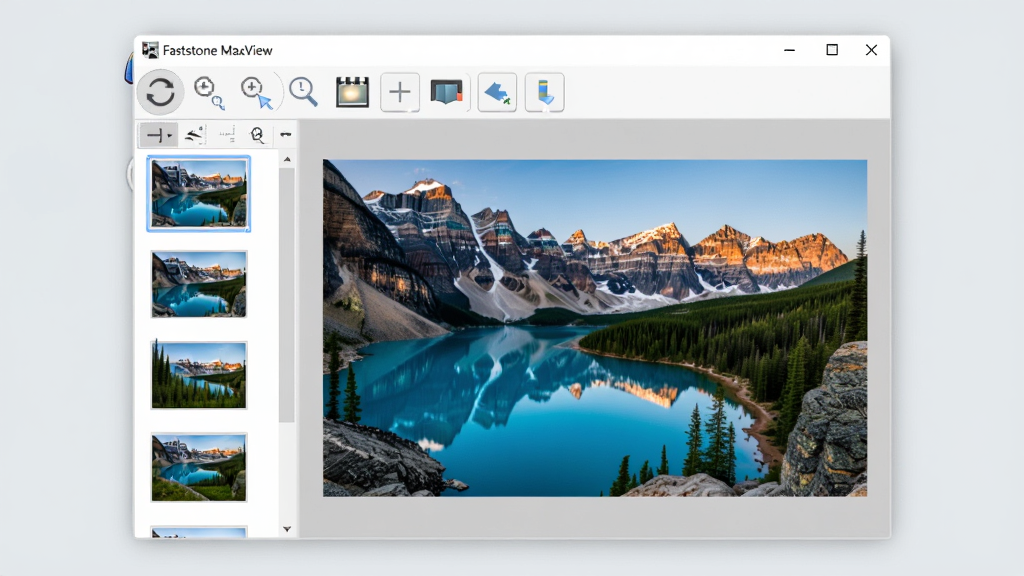Click the dash icon at sidebar toolbar end

click(285, 135)
